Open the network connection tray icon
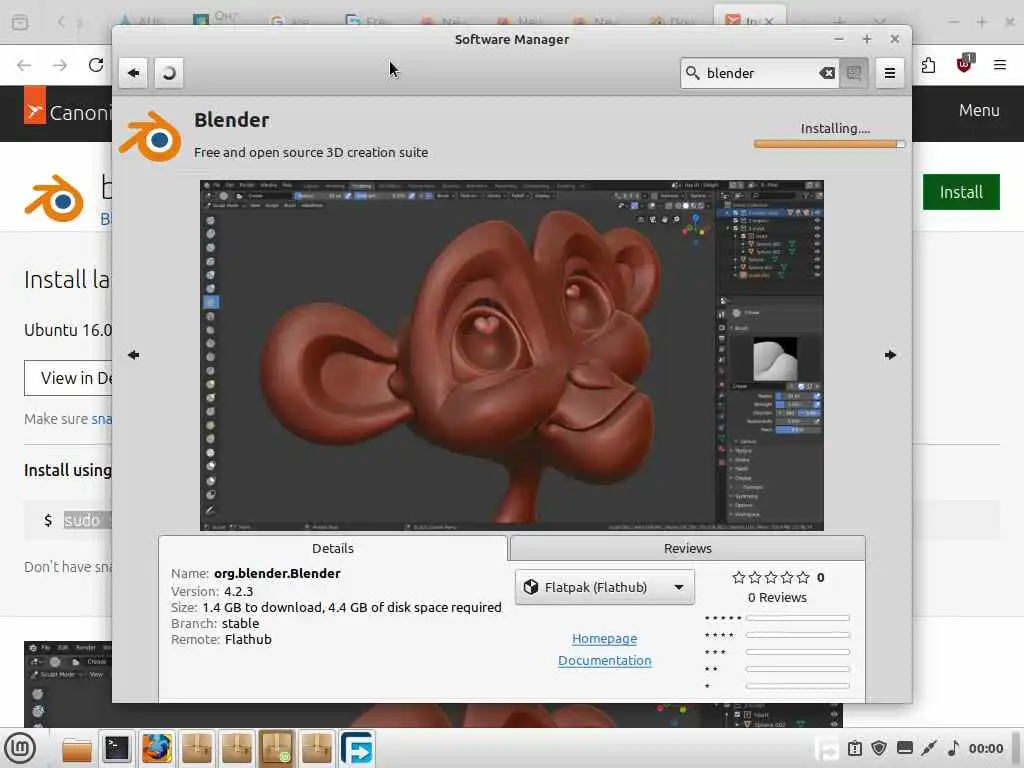 click(929, 748)
